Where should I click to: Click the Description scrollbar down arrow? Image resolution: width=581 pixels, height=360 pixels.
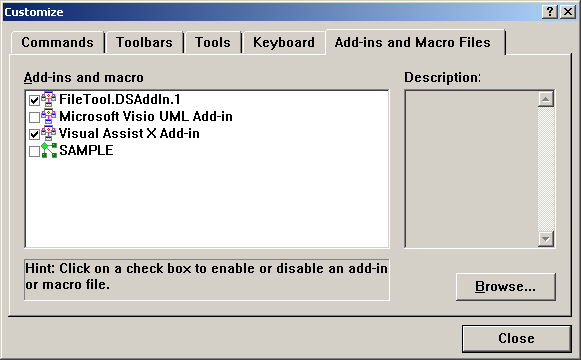546,239
